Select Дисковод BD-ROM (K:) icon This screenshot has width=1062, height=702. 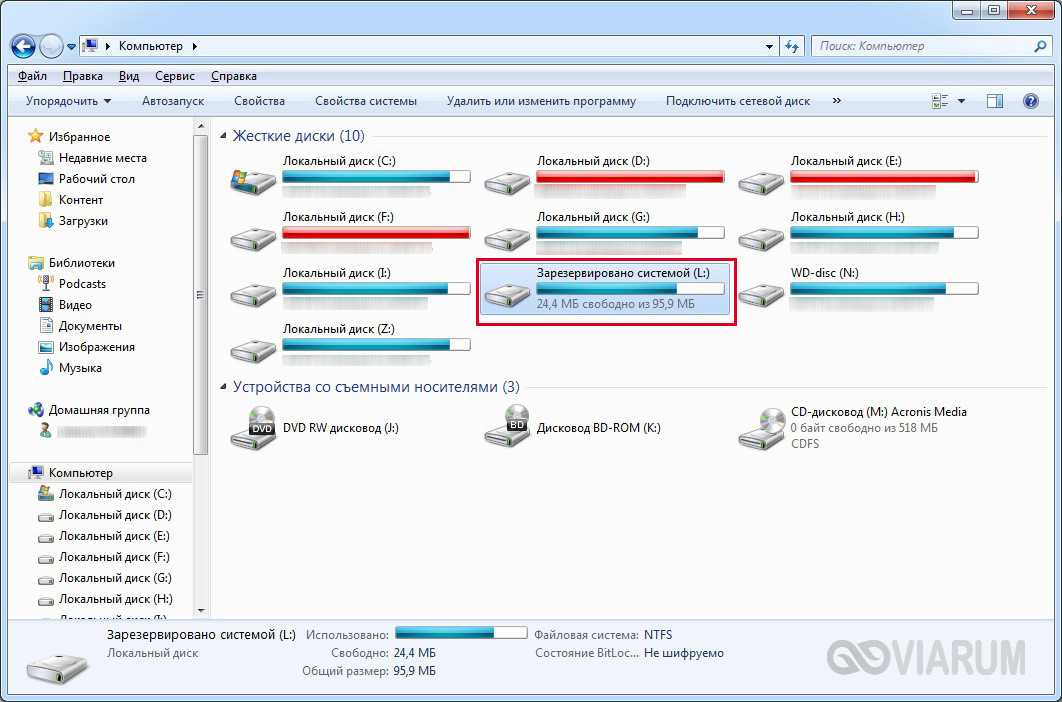pos(507,428)
